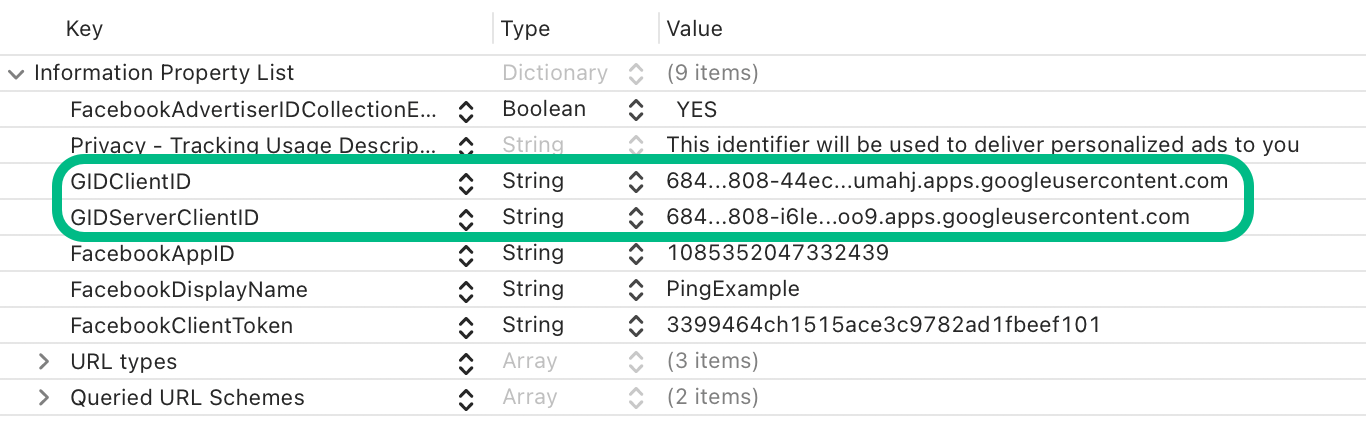Image resolution: width=1366 pixels, height=444 pixels.
Task: Click the key stepper beside FacebookClientToken
Action: coord(465,326)
